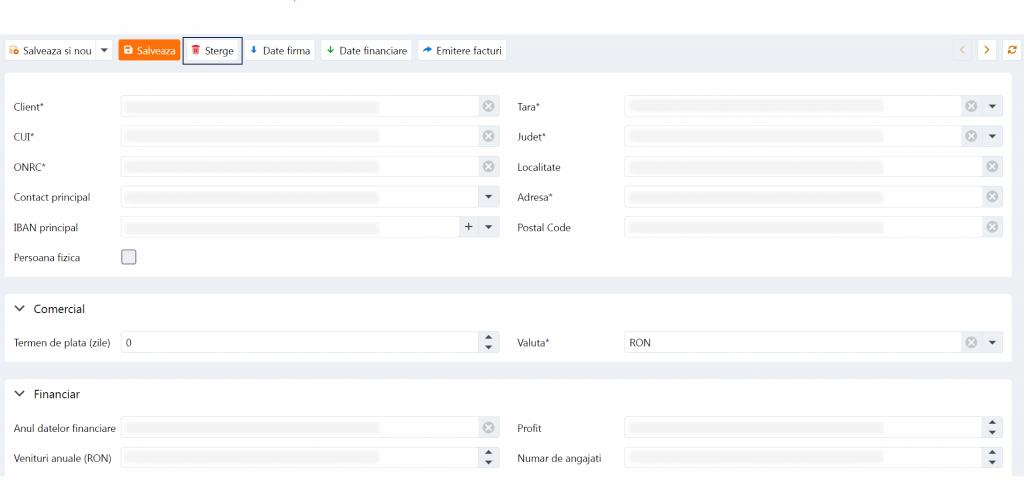1024x497 pixels.
Task: Clear the Client field with X icon
Action: coord(488,107)
